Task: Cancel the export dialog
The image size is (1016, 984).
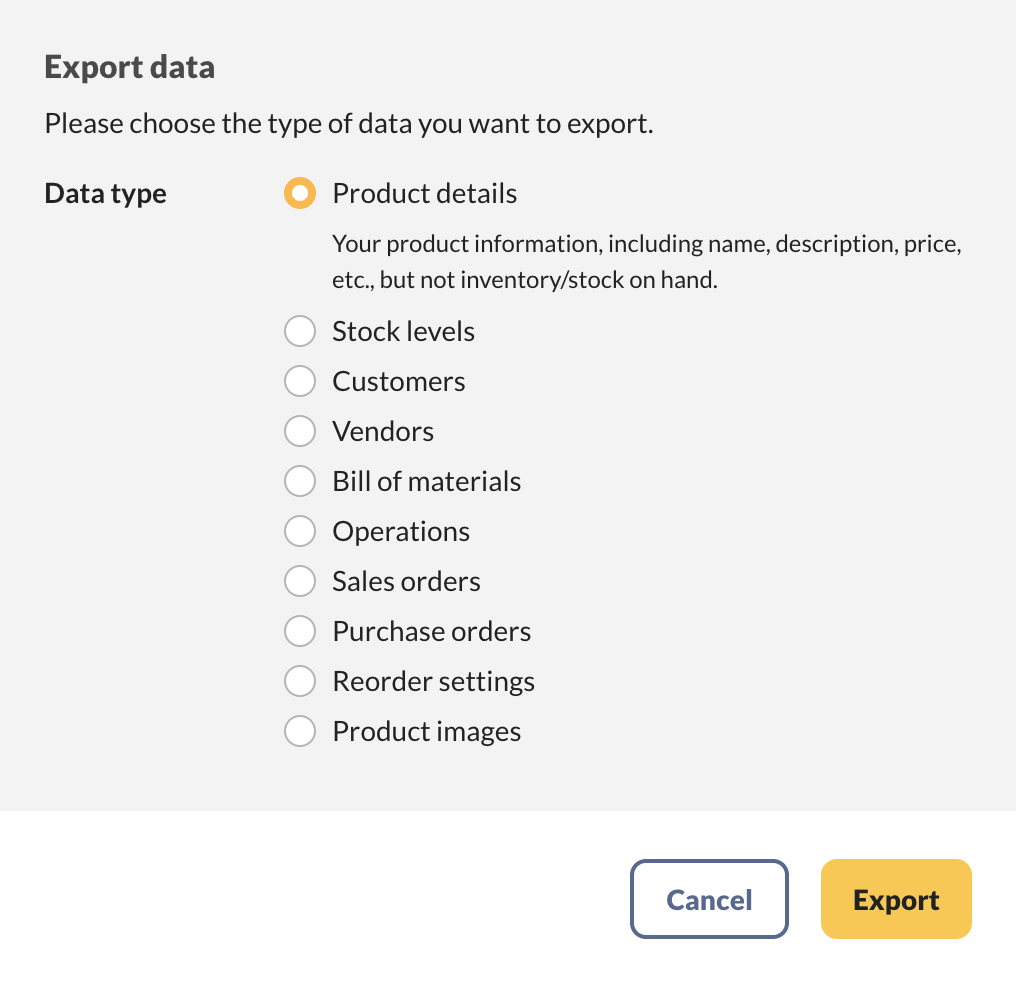Action: (x=709, y=899)
